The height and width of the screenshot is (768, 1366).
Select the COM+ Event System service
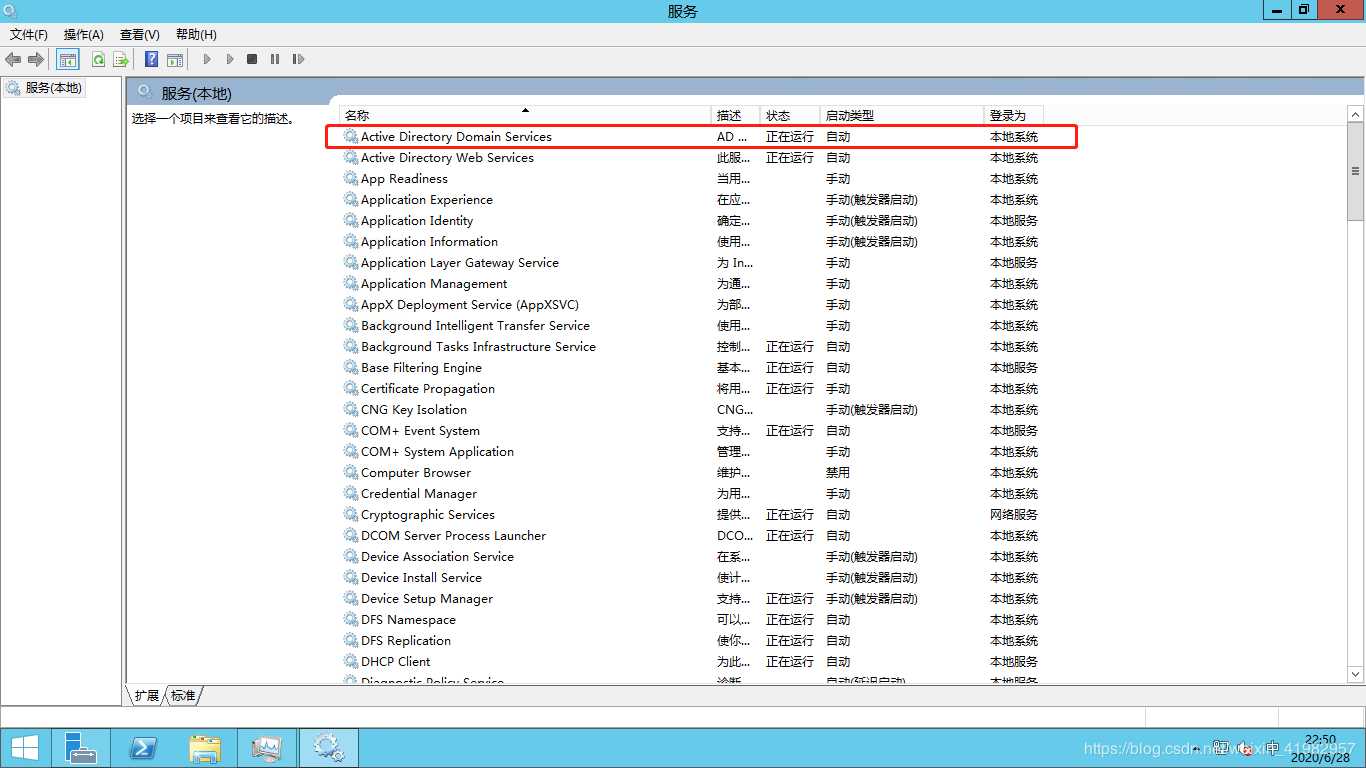coord(692,431)
